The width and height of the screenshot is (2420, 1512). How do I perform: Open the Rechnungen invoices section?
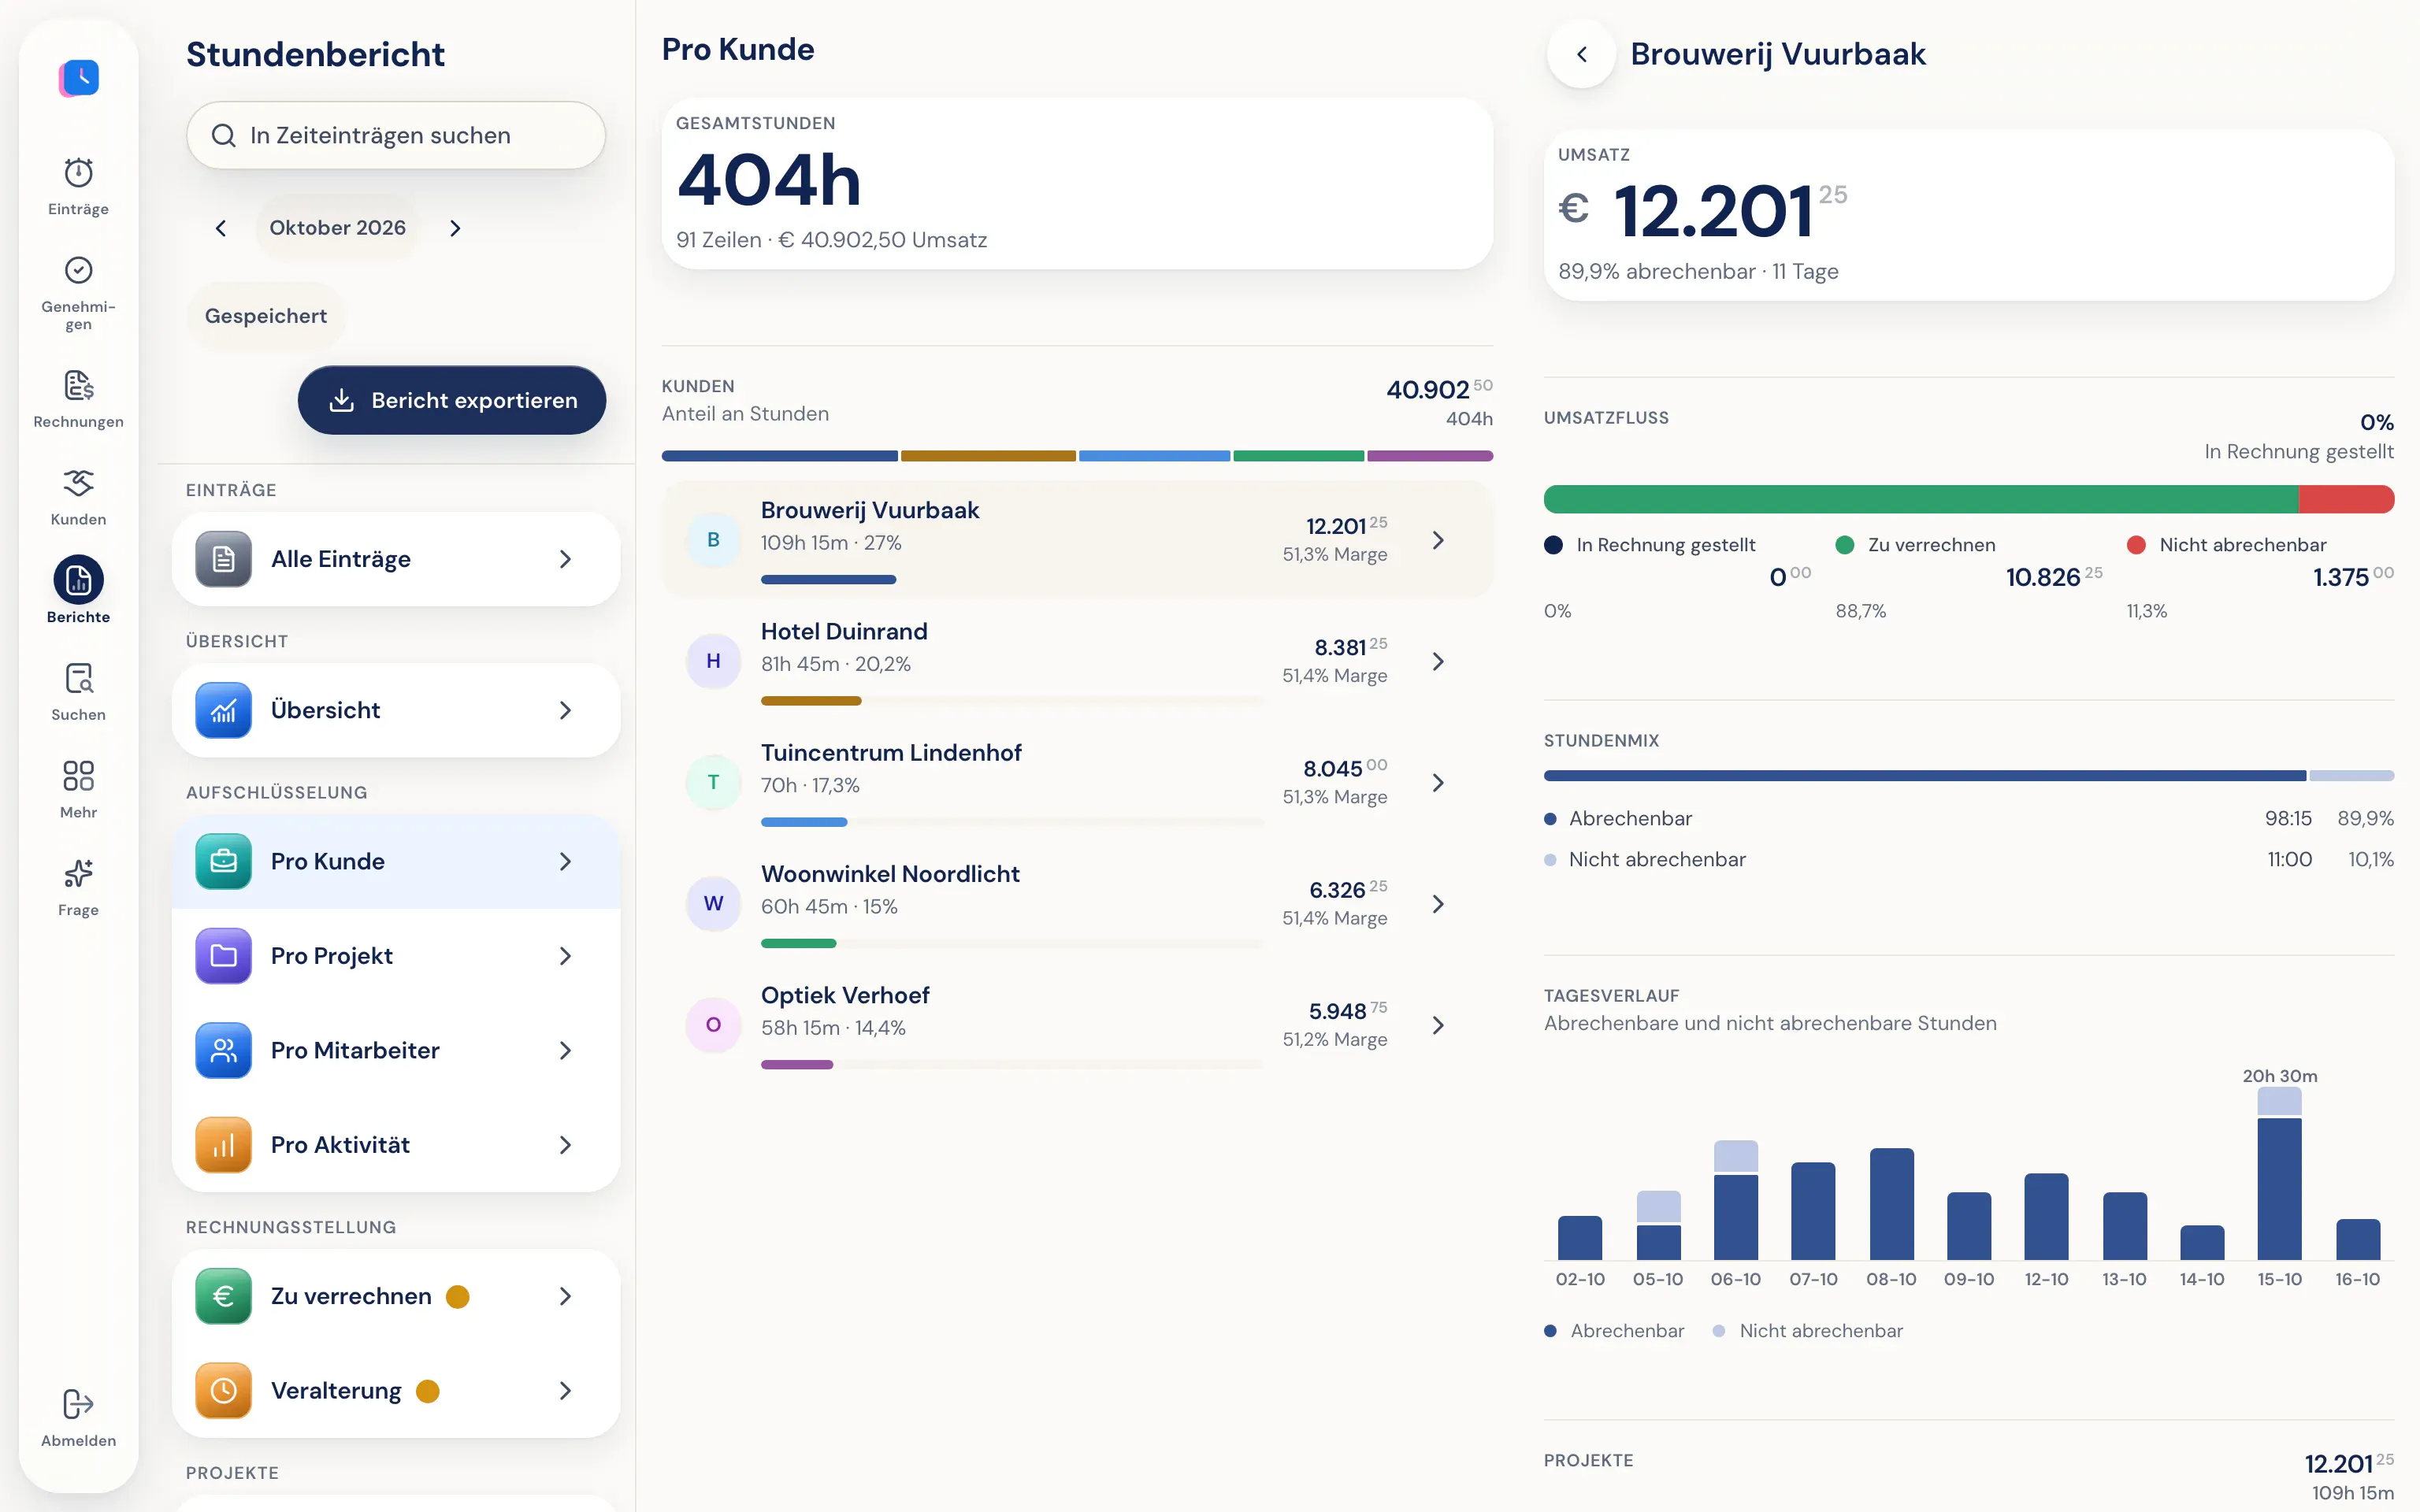pyautogui.click(x=78, y=399)
